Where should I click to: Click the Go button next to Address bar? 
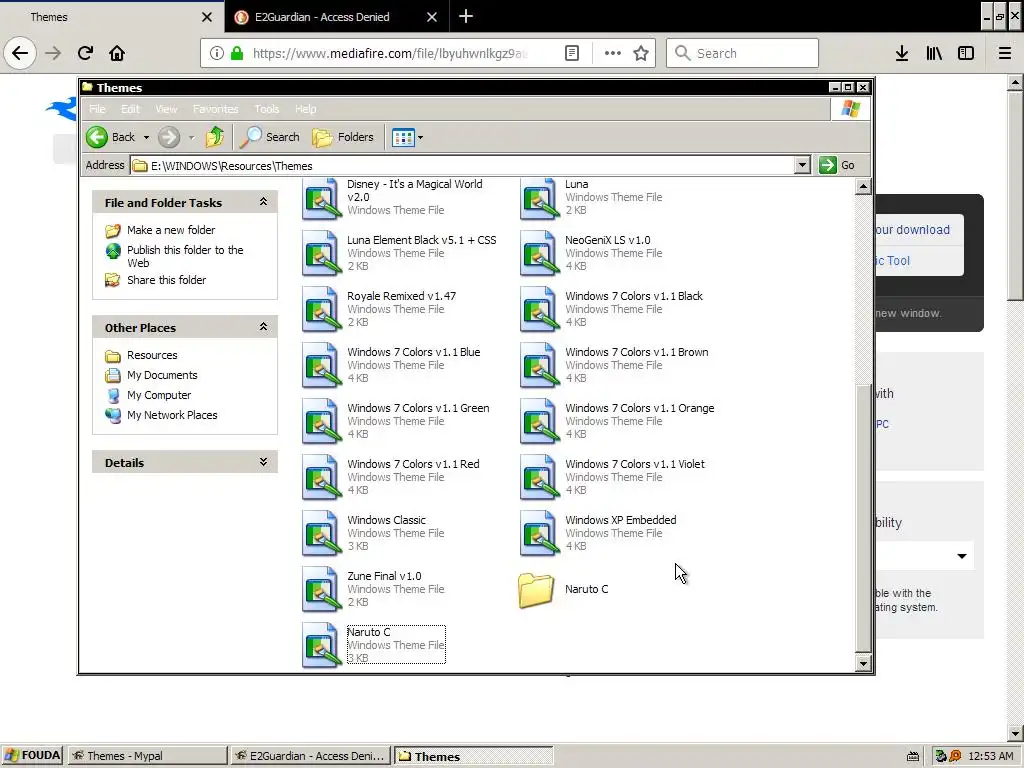coord(838,165)
